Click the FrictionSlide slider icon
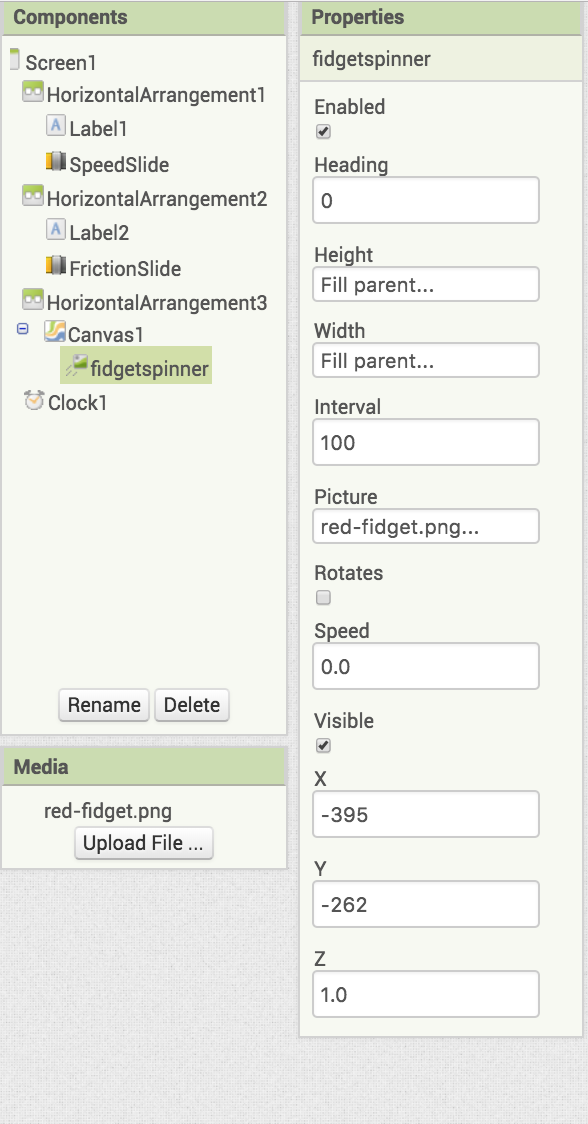This screenshot has height=1124, width=588. pyautogui.click(x=56, y=266)
